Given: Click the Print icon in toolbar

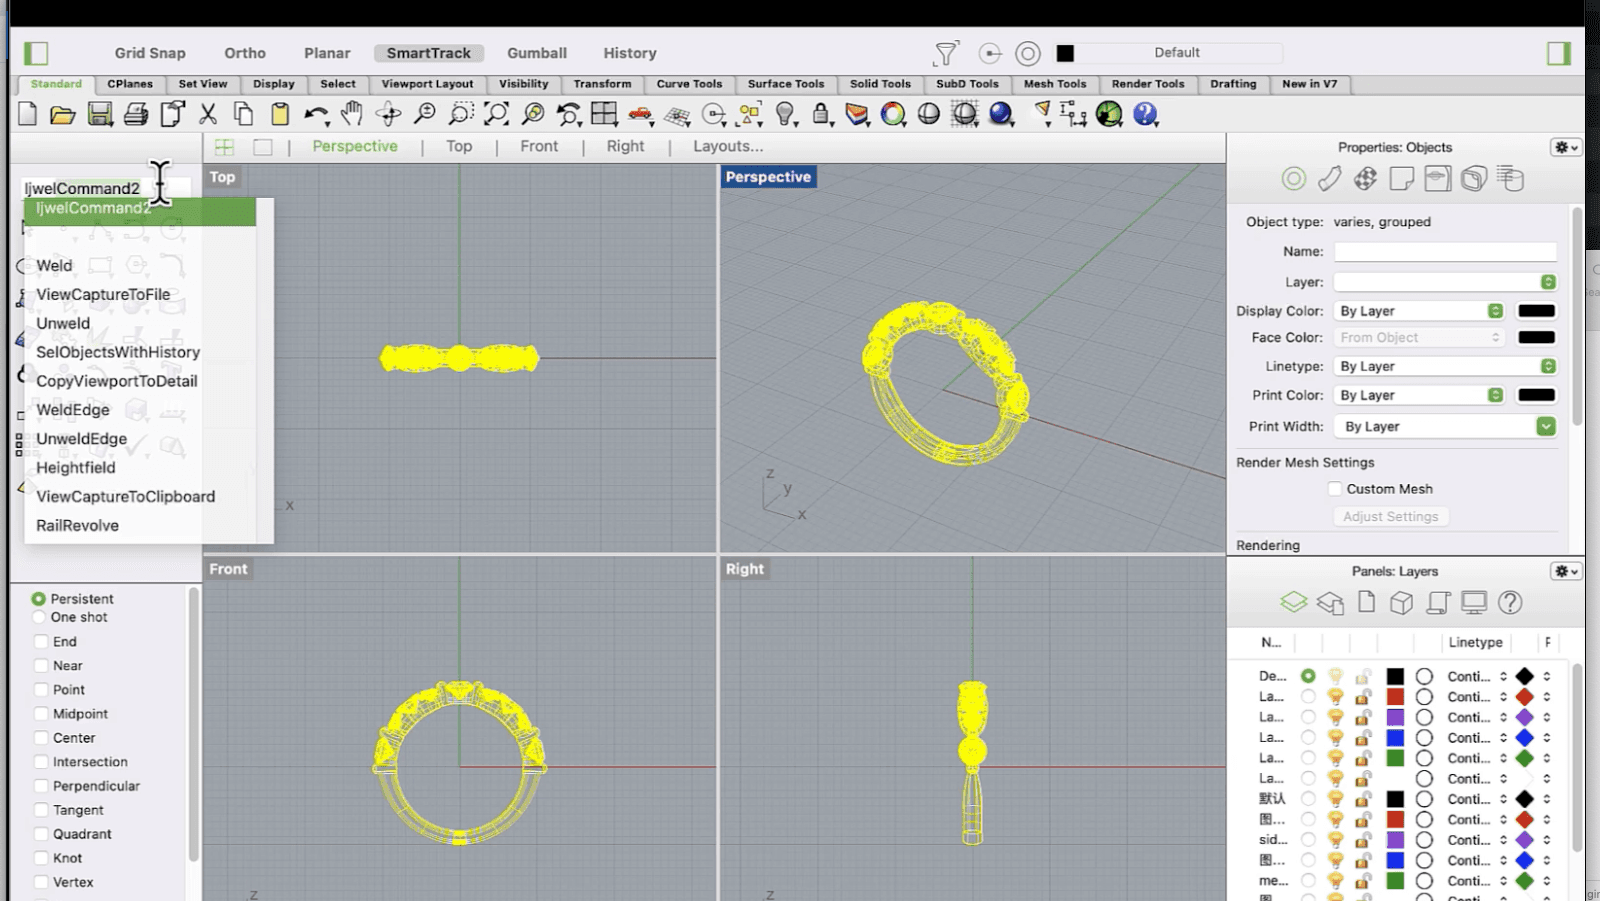Looking at the screenshot, I should pyautogui.click(x=136, y=114).
